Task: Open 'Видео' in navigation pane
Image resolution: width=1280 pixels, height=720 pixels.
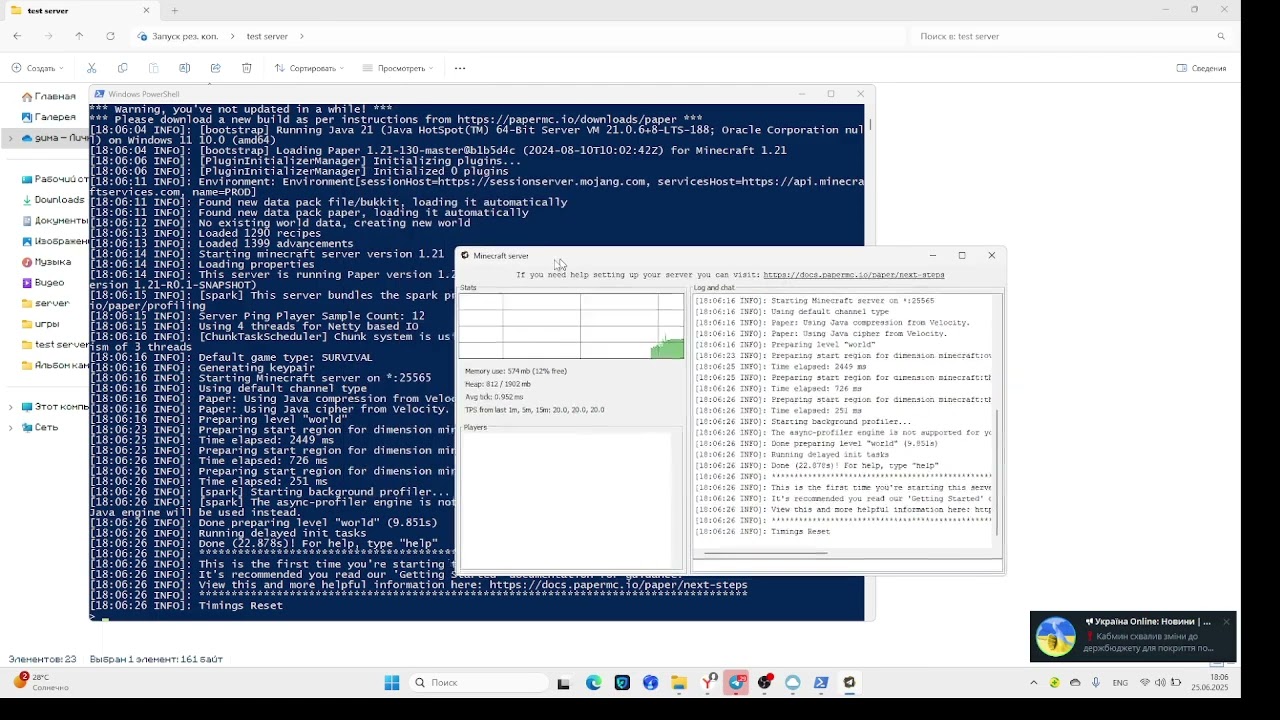Action: [43, 283]
